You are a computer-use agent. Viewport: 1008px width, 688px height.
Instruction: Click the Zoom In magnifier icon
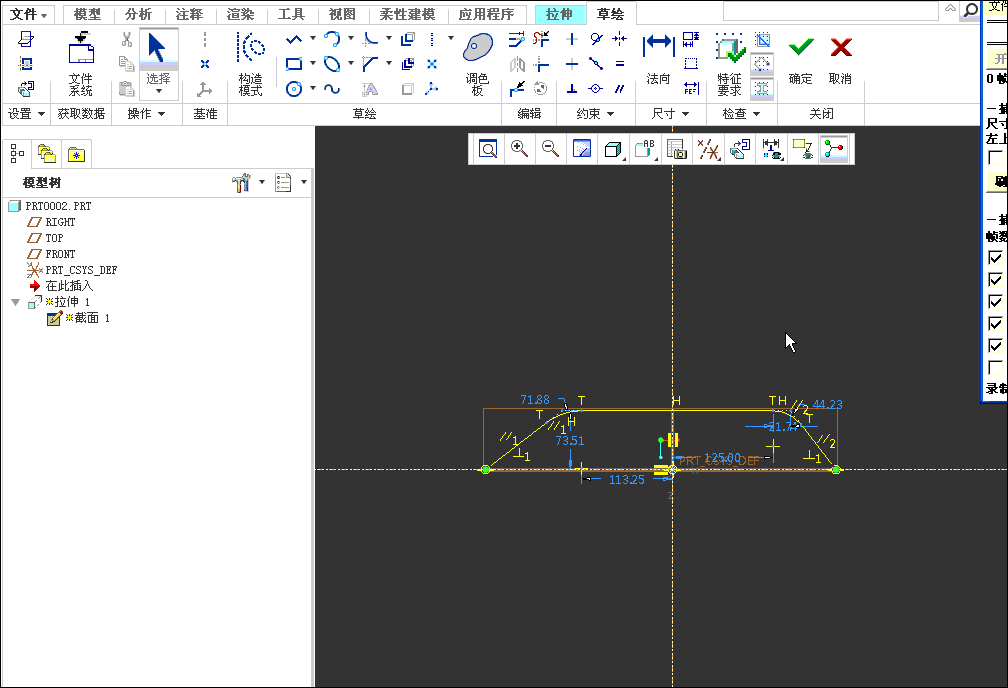(519, 149)
